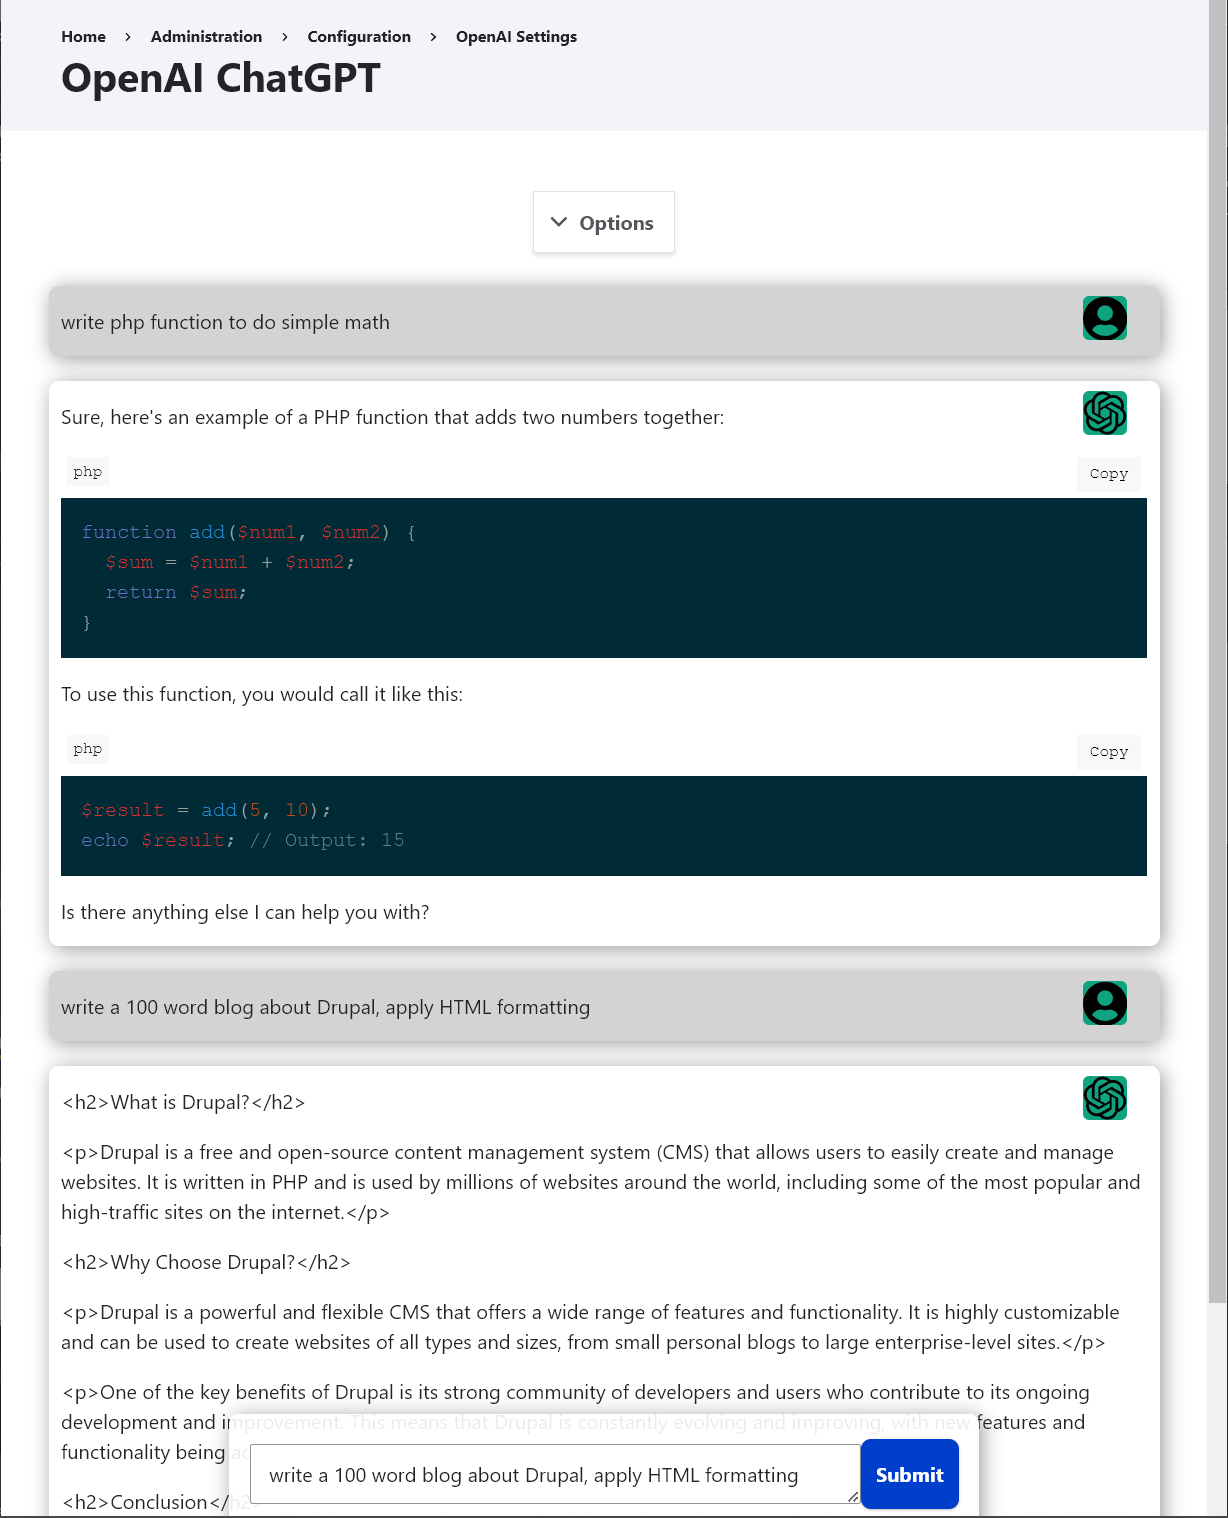Copy the add function code block

1109,474
